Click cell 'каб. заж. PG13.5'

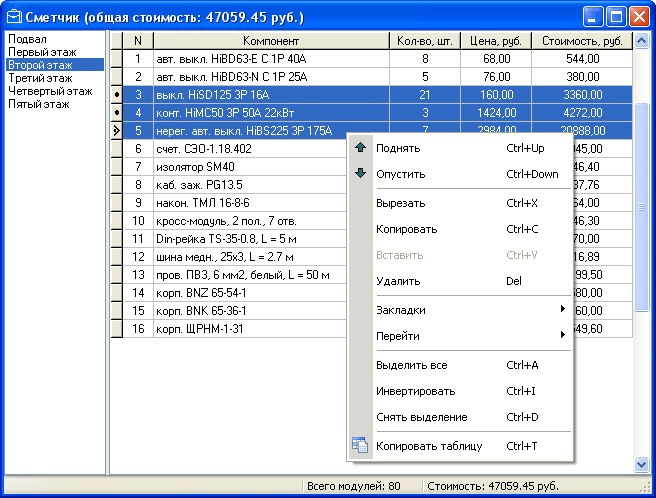tap(250, 185)
